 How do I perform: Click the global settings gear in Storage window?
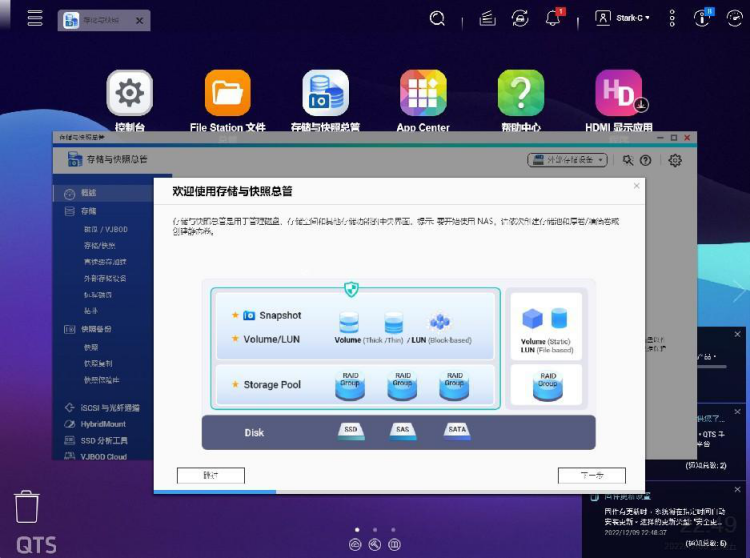[x=675, y=160]
